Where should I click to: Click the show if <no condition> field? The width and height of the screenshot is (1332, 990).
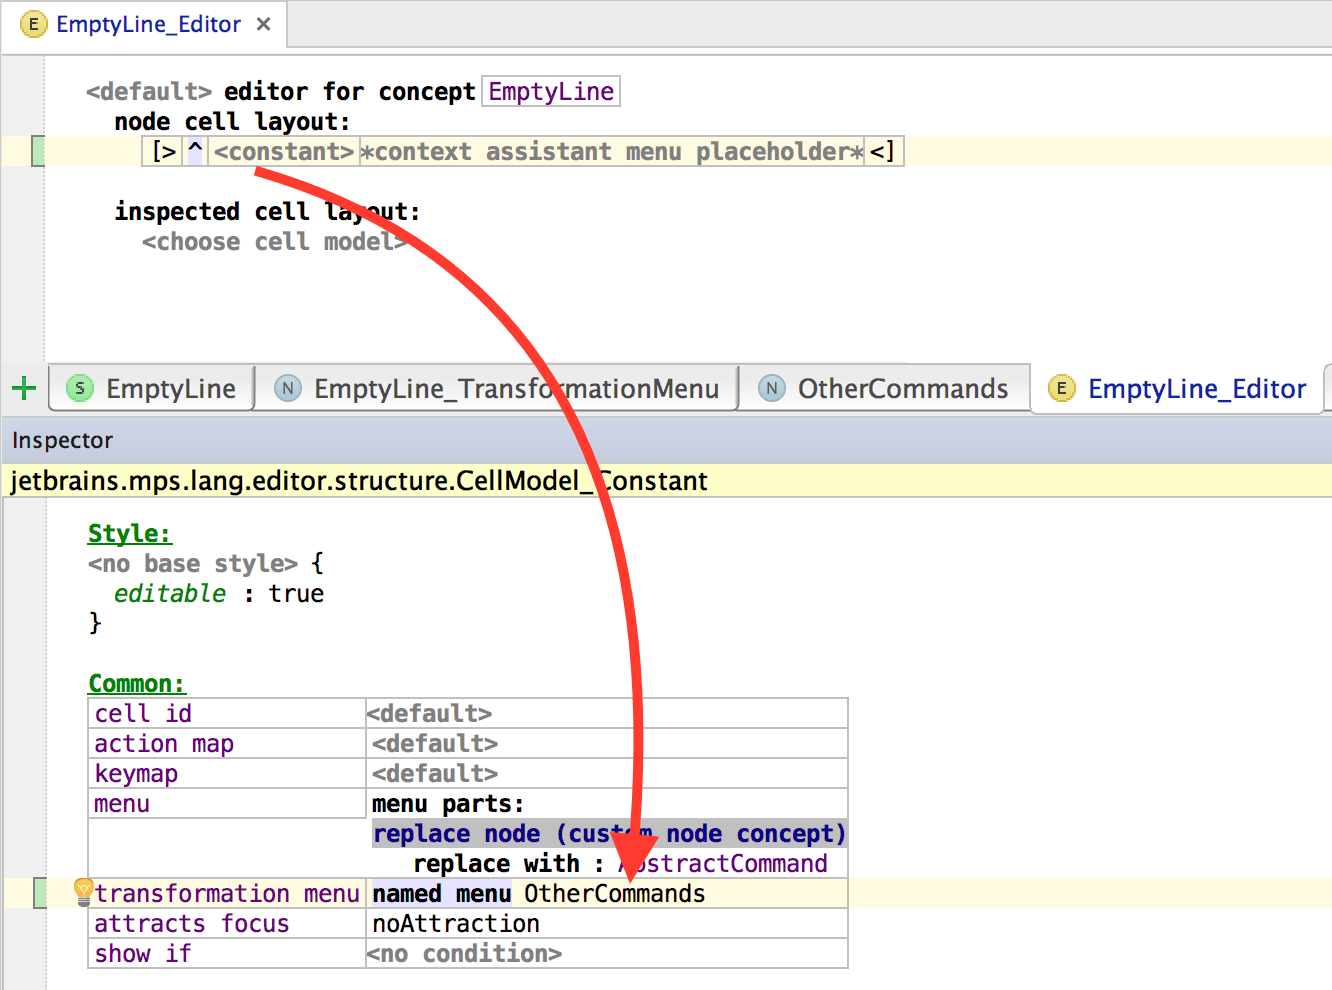pos(464,953)
